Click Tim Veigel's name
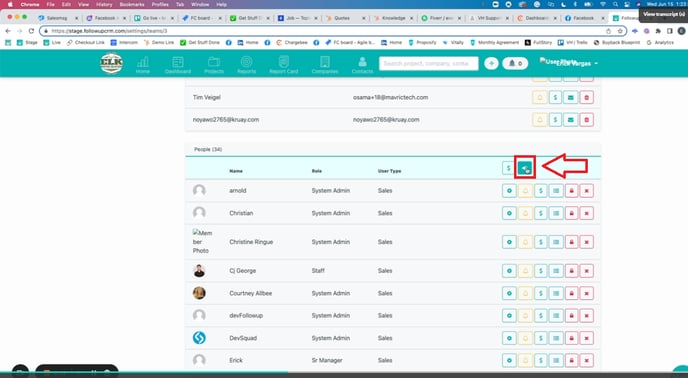688x378 pixels. [x=207, y=97]
